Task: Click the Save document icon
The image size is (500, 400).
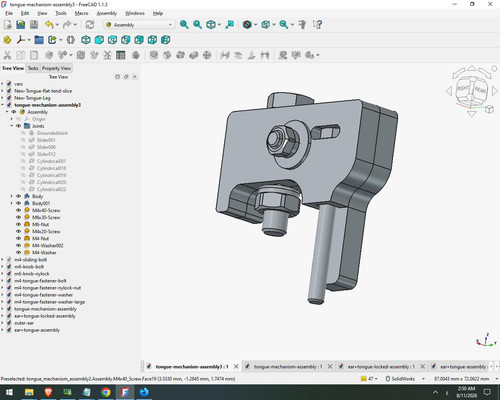Action: (34, 25)
